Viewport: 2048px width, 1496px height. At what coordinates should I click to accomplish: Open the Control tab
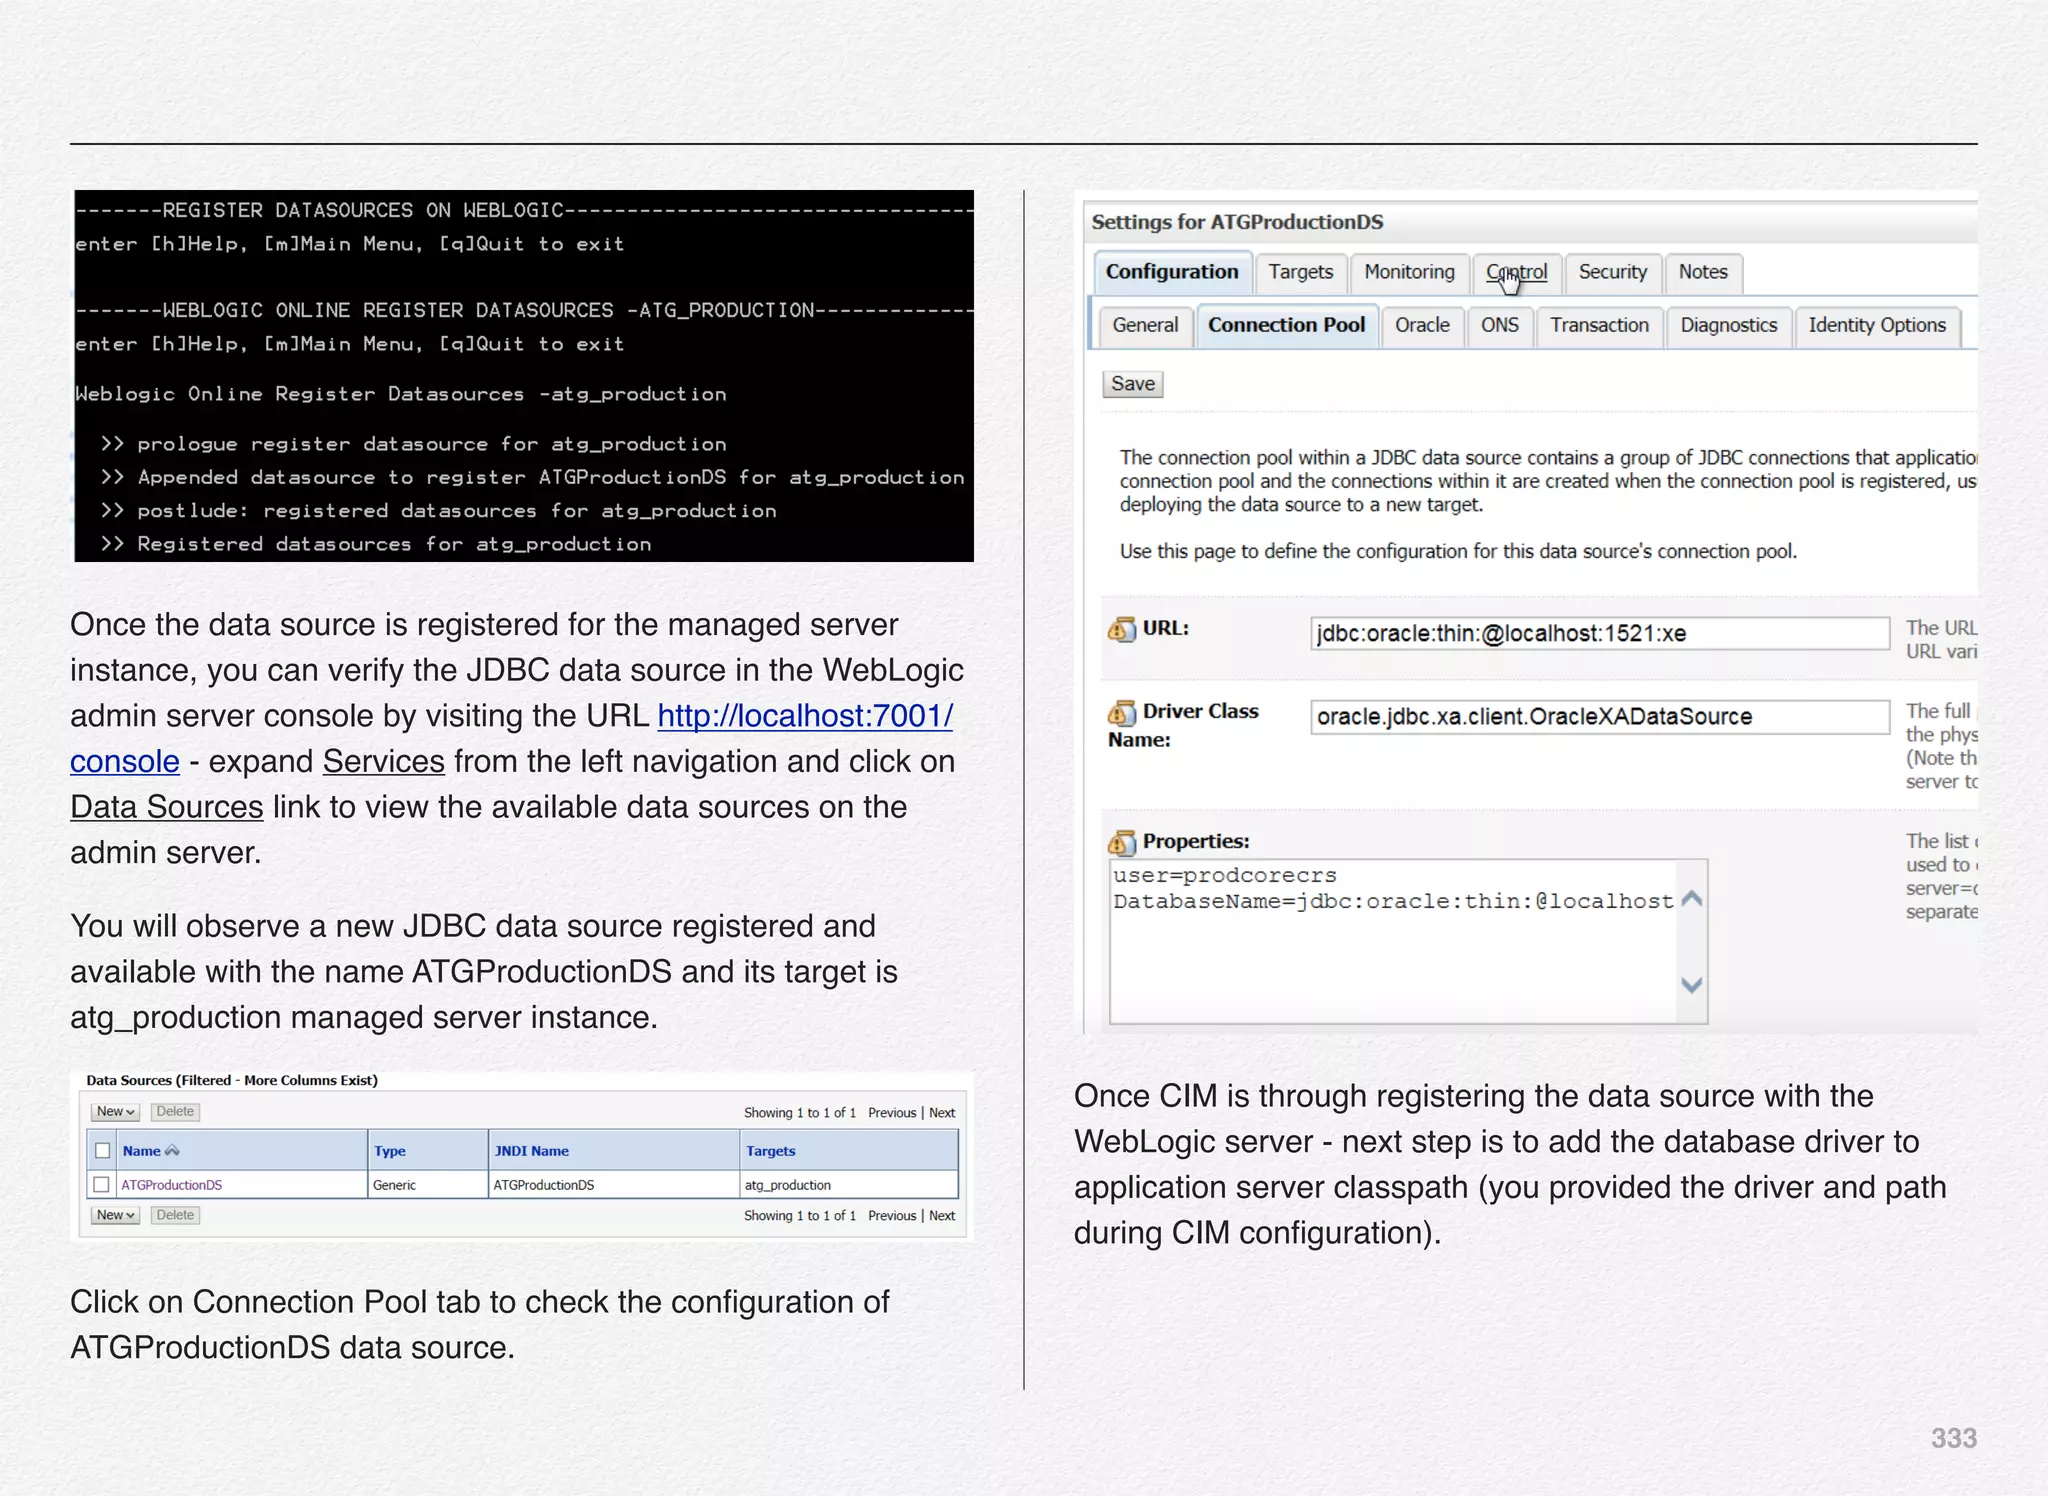click(1516, 272)
